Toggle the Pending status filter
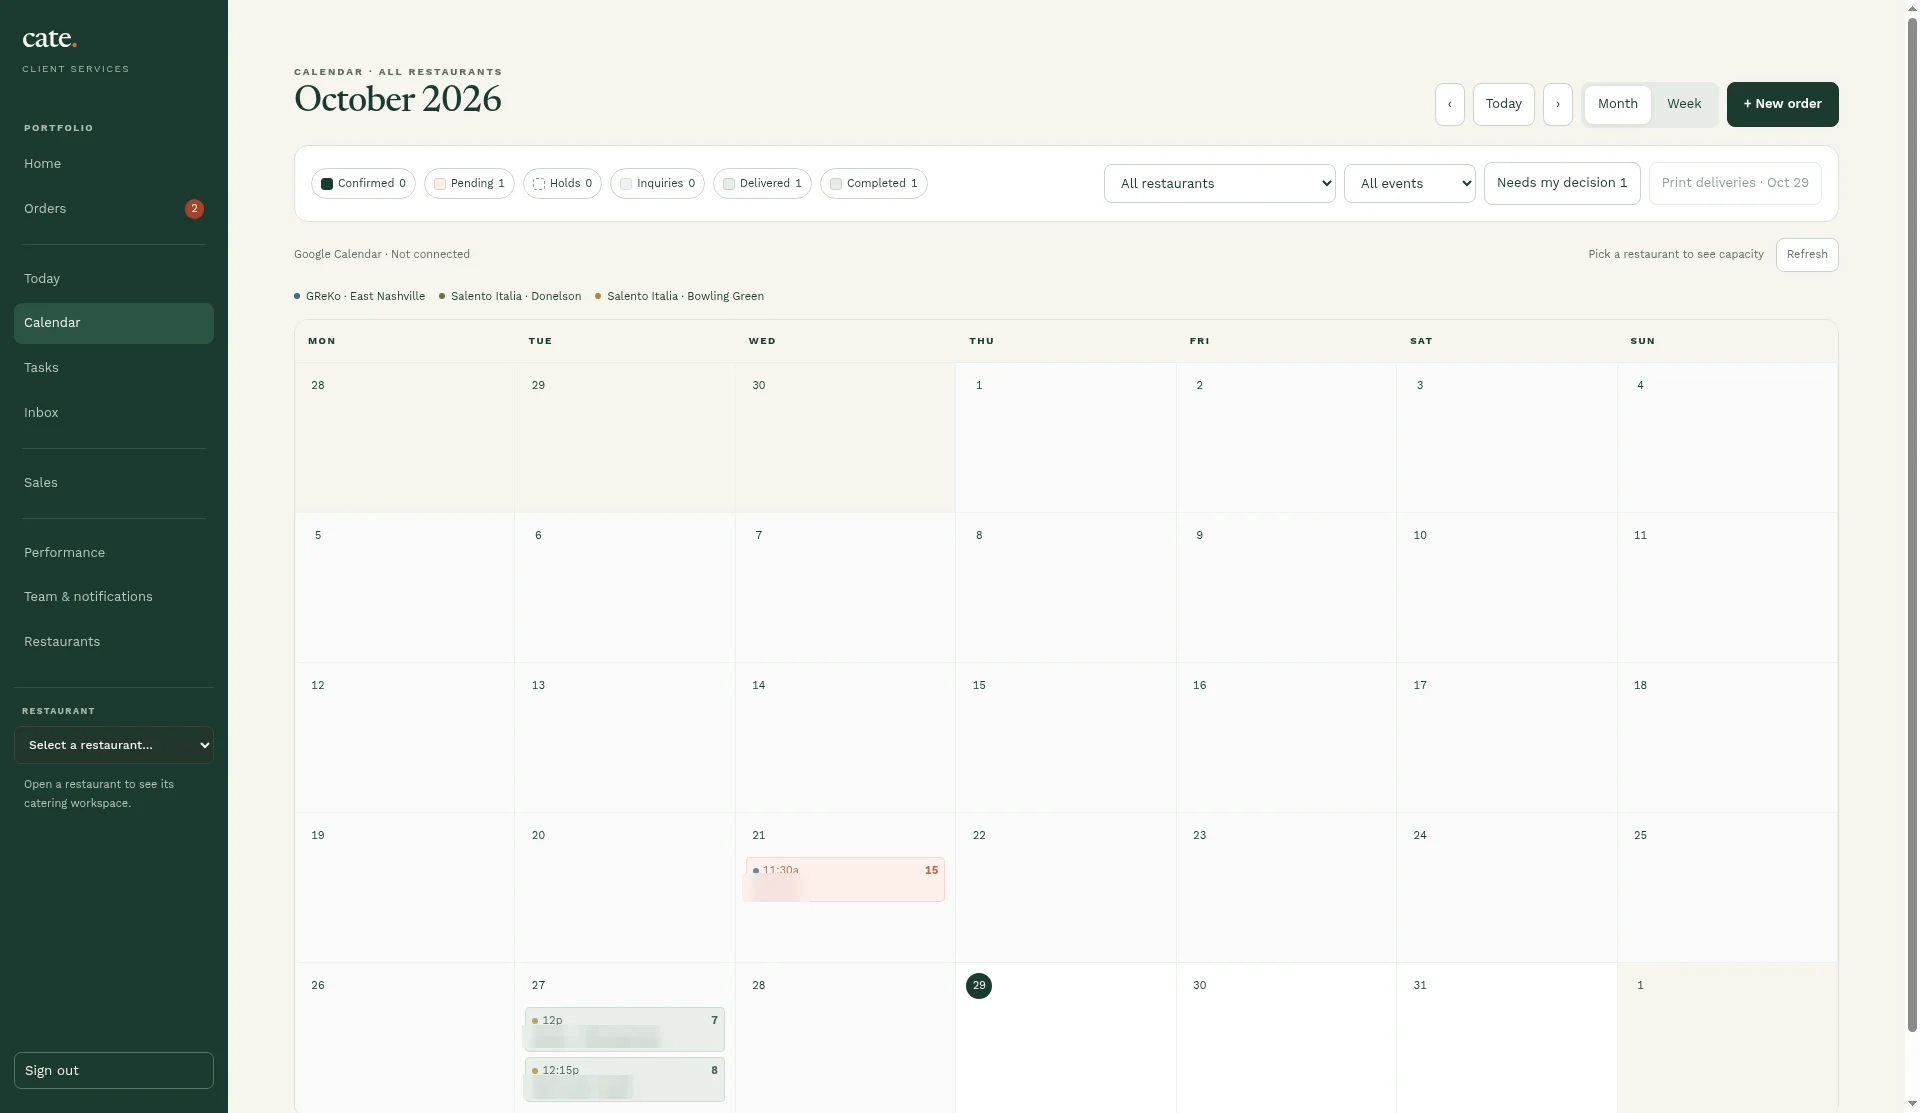1920x1113 pixels. (x=469, y=184)
